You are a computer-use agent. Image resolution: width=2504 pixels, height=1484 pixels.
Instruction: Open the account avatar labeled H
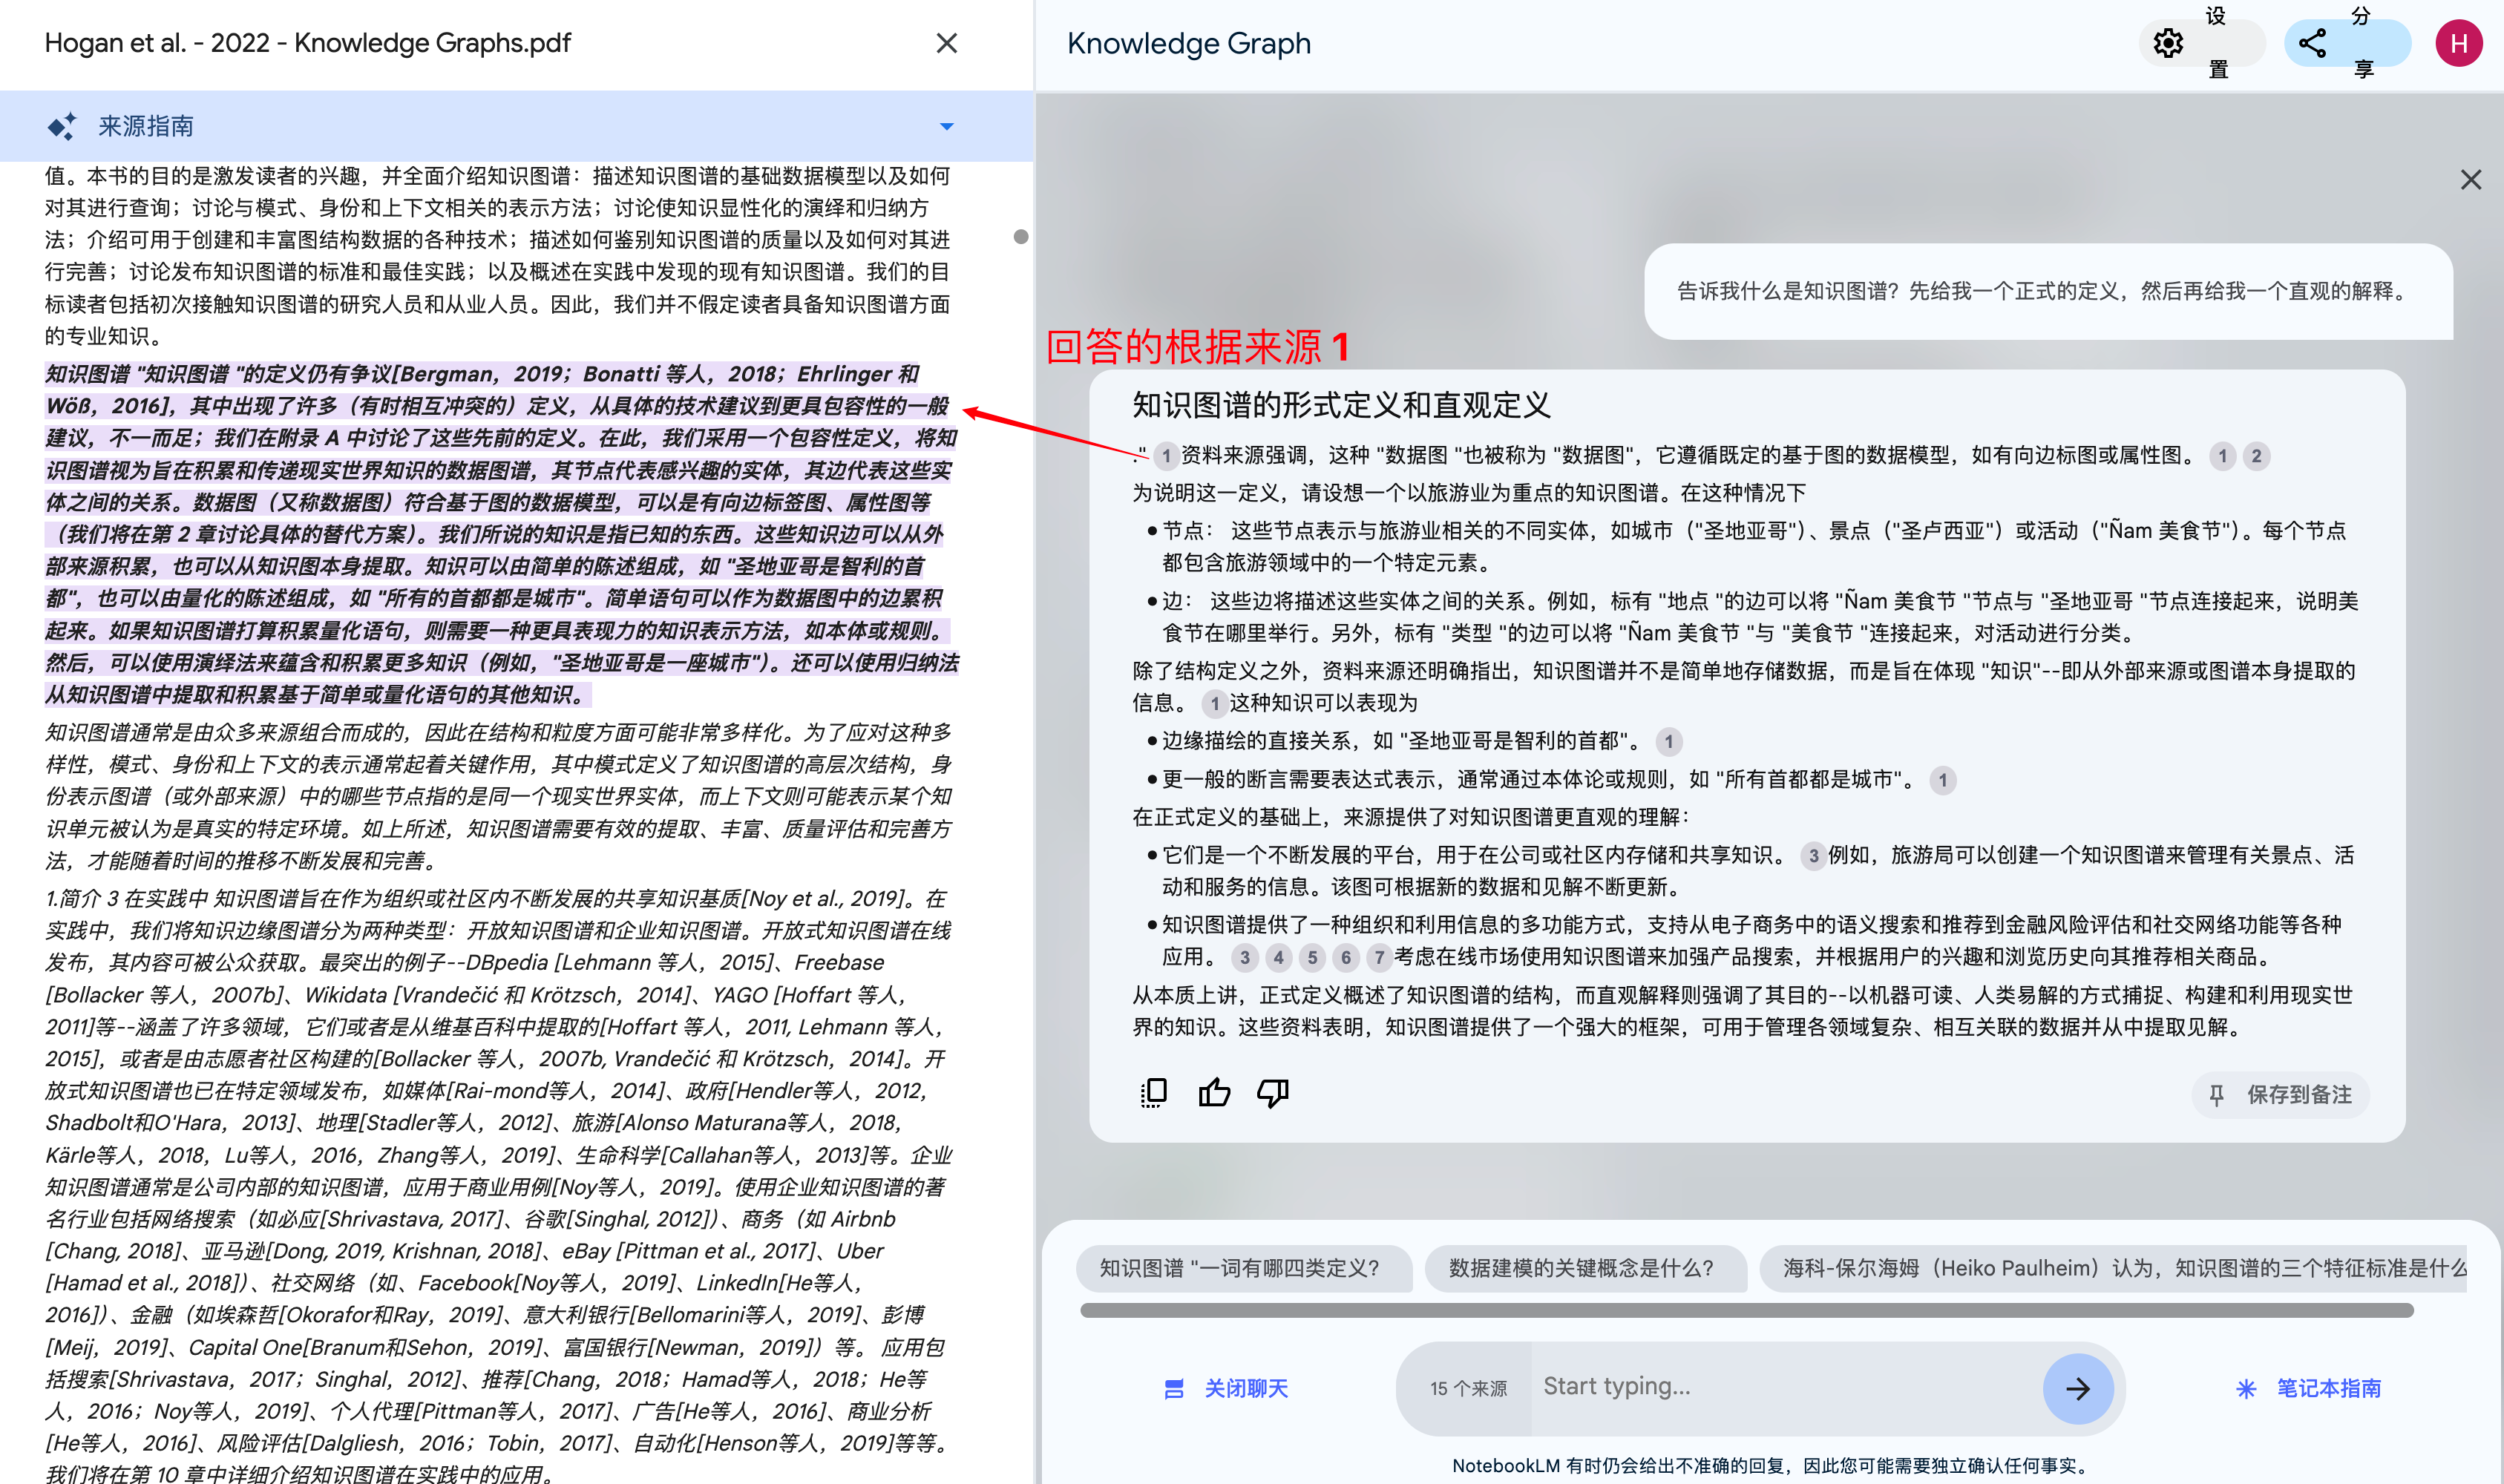click(2458, 43)
